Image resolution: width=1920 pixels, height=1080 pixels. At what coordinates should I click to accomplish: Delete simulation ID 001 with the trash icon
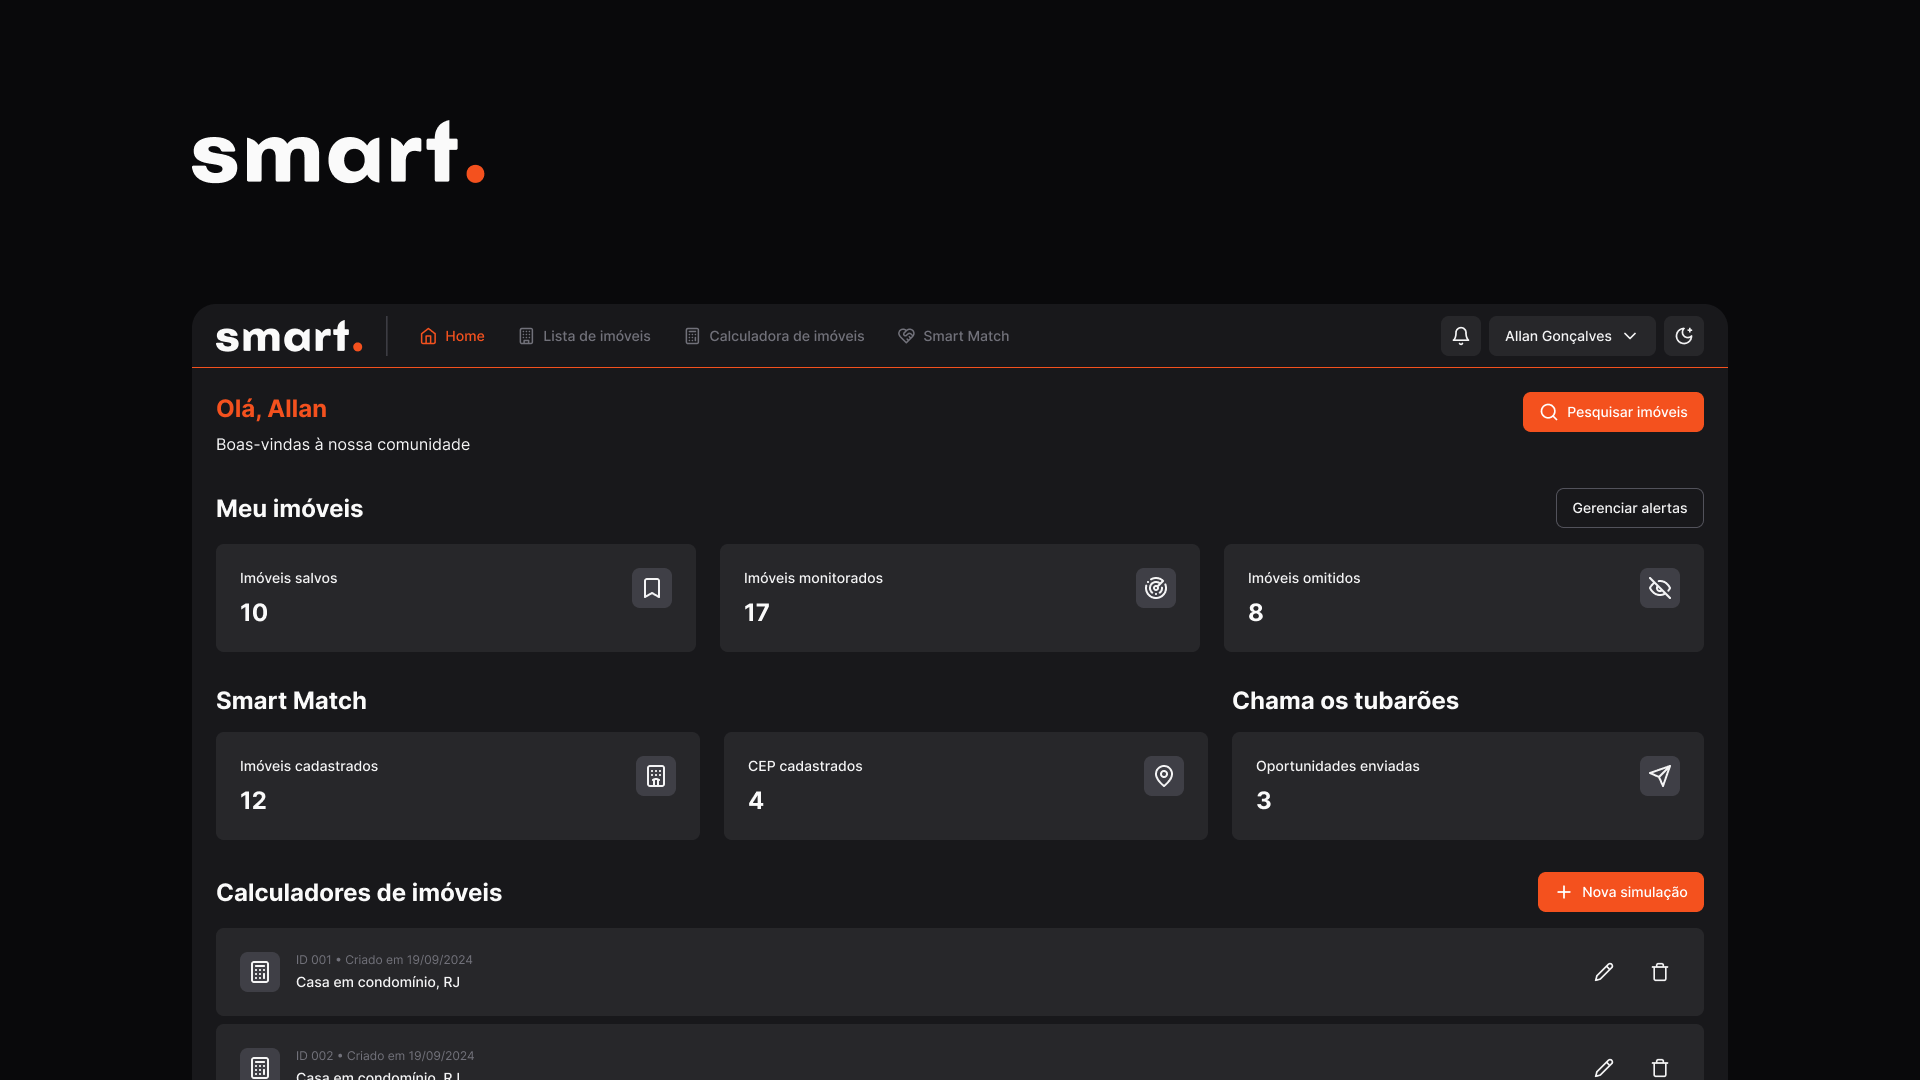click(x=1660, y=972)
